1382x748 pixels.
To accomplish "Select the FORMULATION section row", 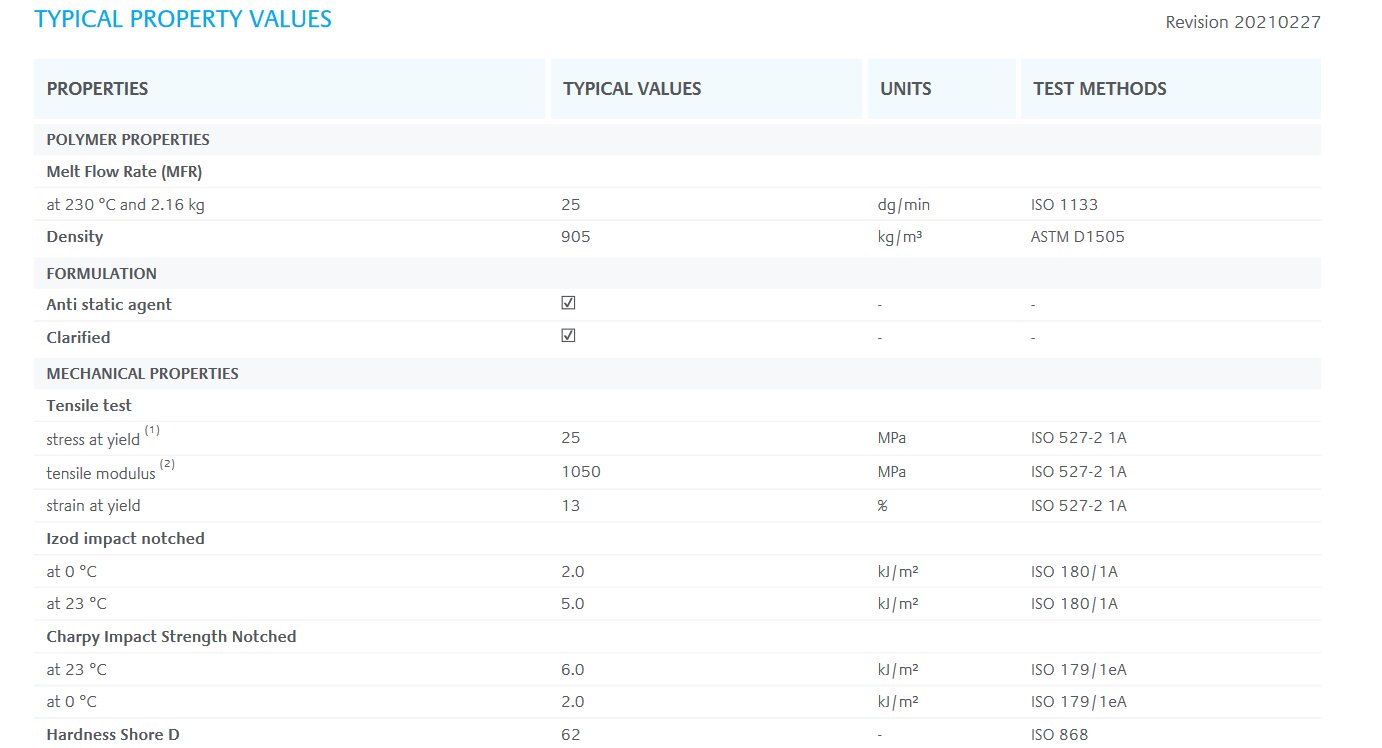I will tap(677, 273).
